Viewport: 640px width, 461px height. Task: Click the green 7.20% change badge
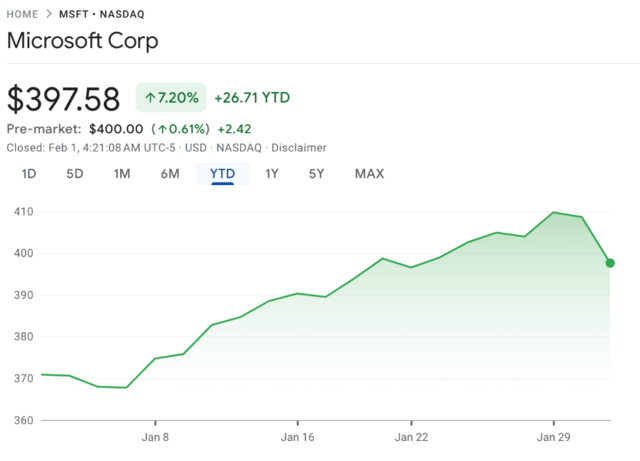(171, 99)
